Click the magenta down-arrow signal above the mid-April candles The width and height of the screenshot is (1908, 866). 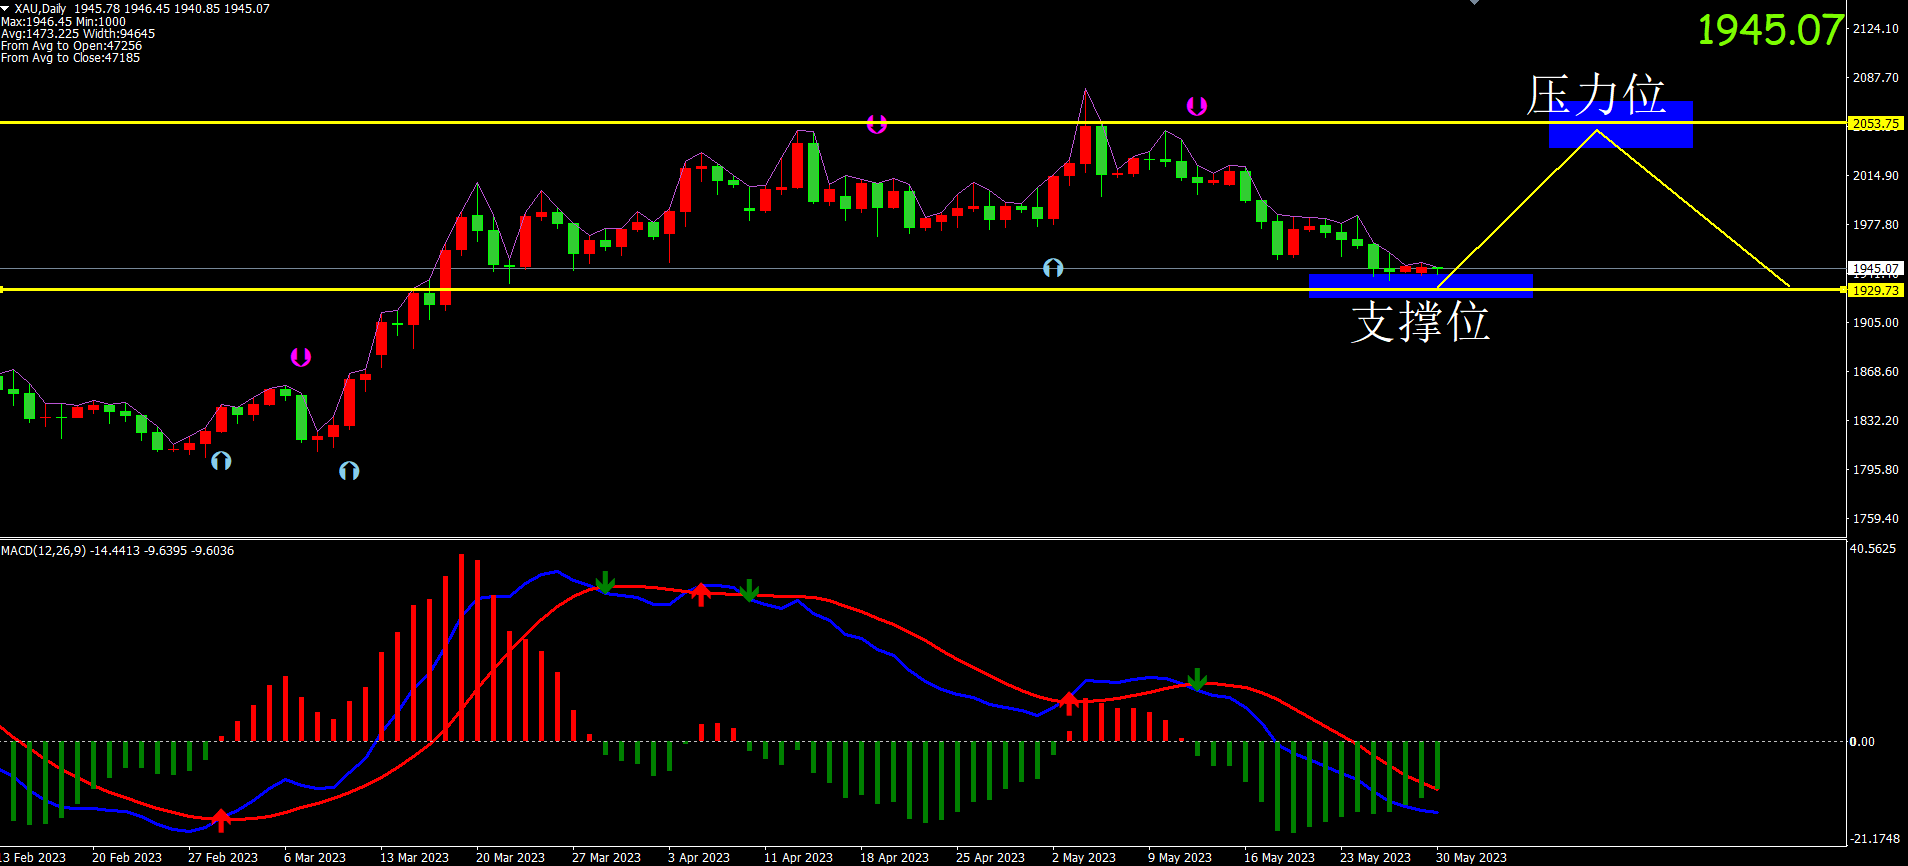point(877,124)
